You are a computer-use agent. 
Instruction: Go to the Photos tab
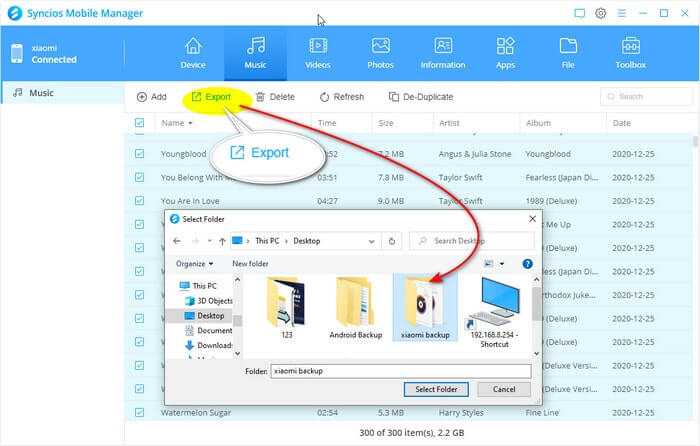tap(380, 53)
